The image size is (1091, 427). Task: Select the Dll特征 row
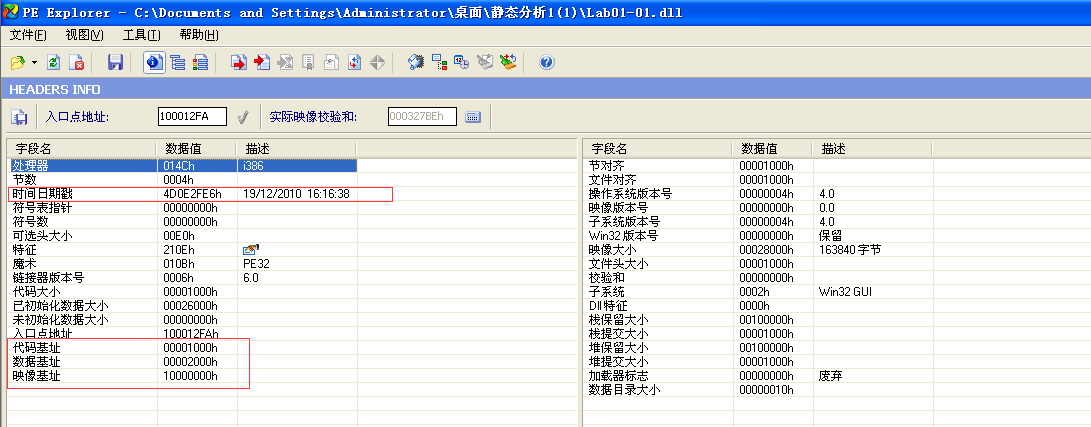tap(758, 306)
